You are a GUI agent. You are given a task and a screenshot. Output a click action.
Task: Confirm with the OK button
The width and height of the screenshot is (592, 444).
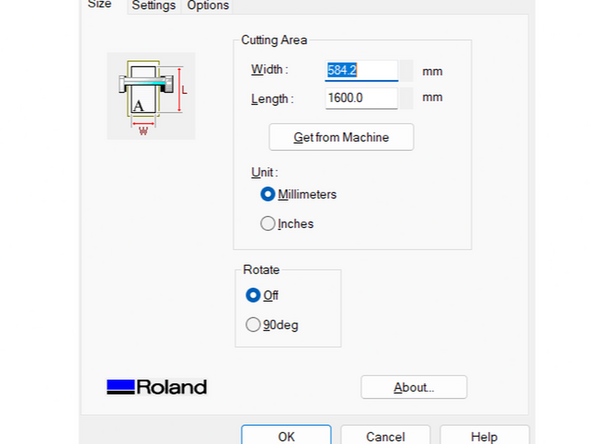coord(286,435)
